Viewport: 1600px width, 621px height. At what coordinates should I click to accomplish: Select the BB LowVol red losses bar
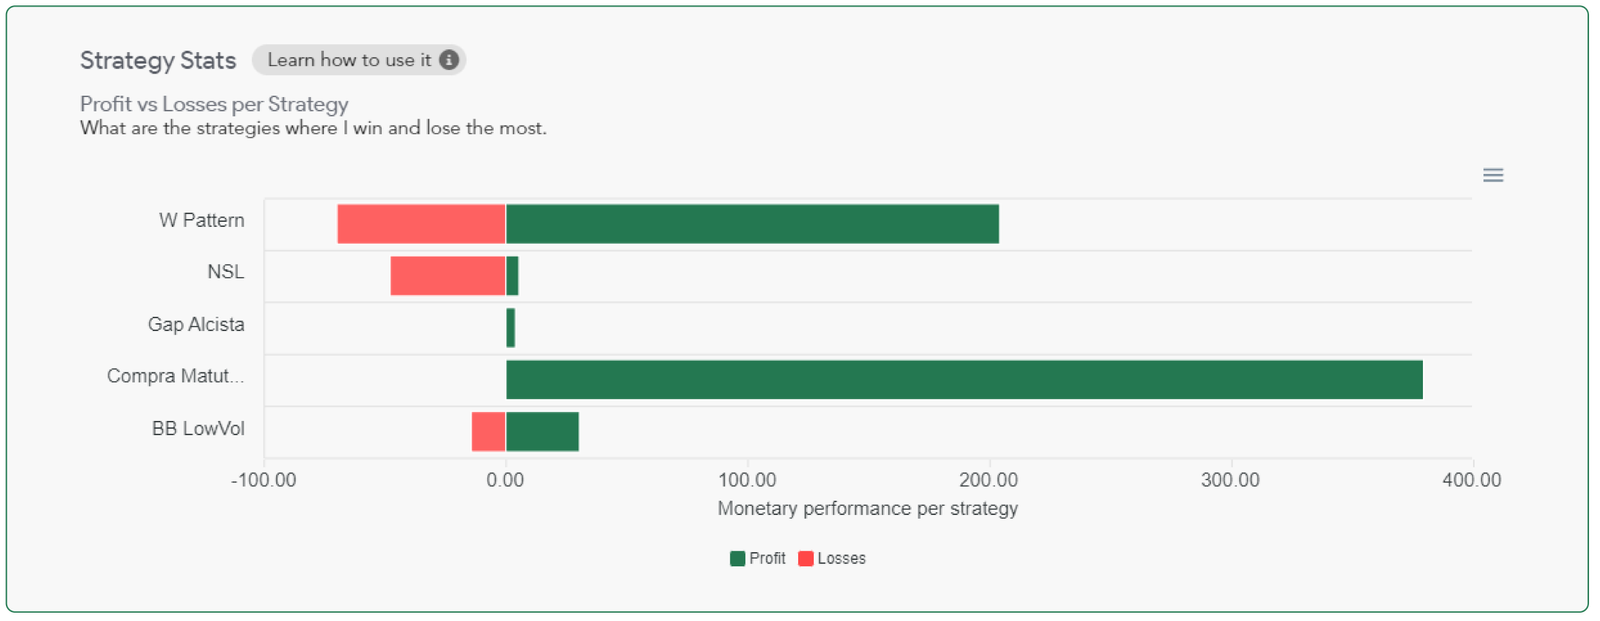pos(488,432)
